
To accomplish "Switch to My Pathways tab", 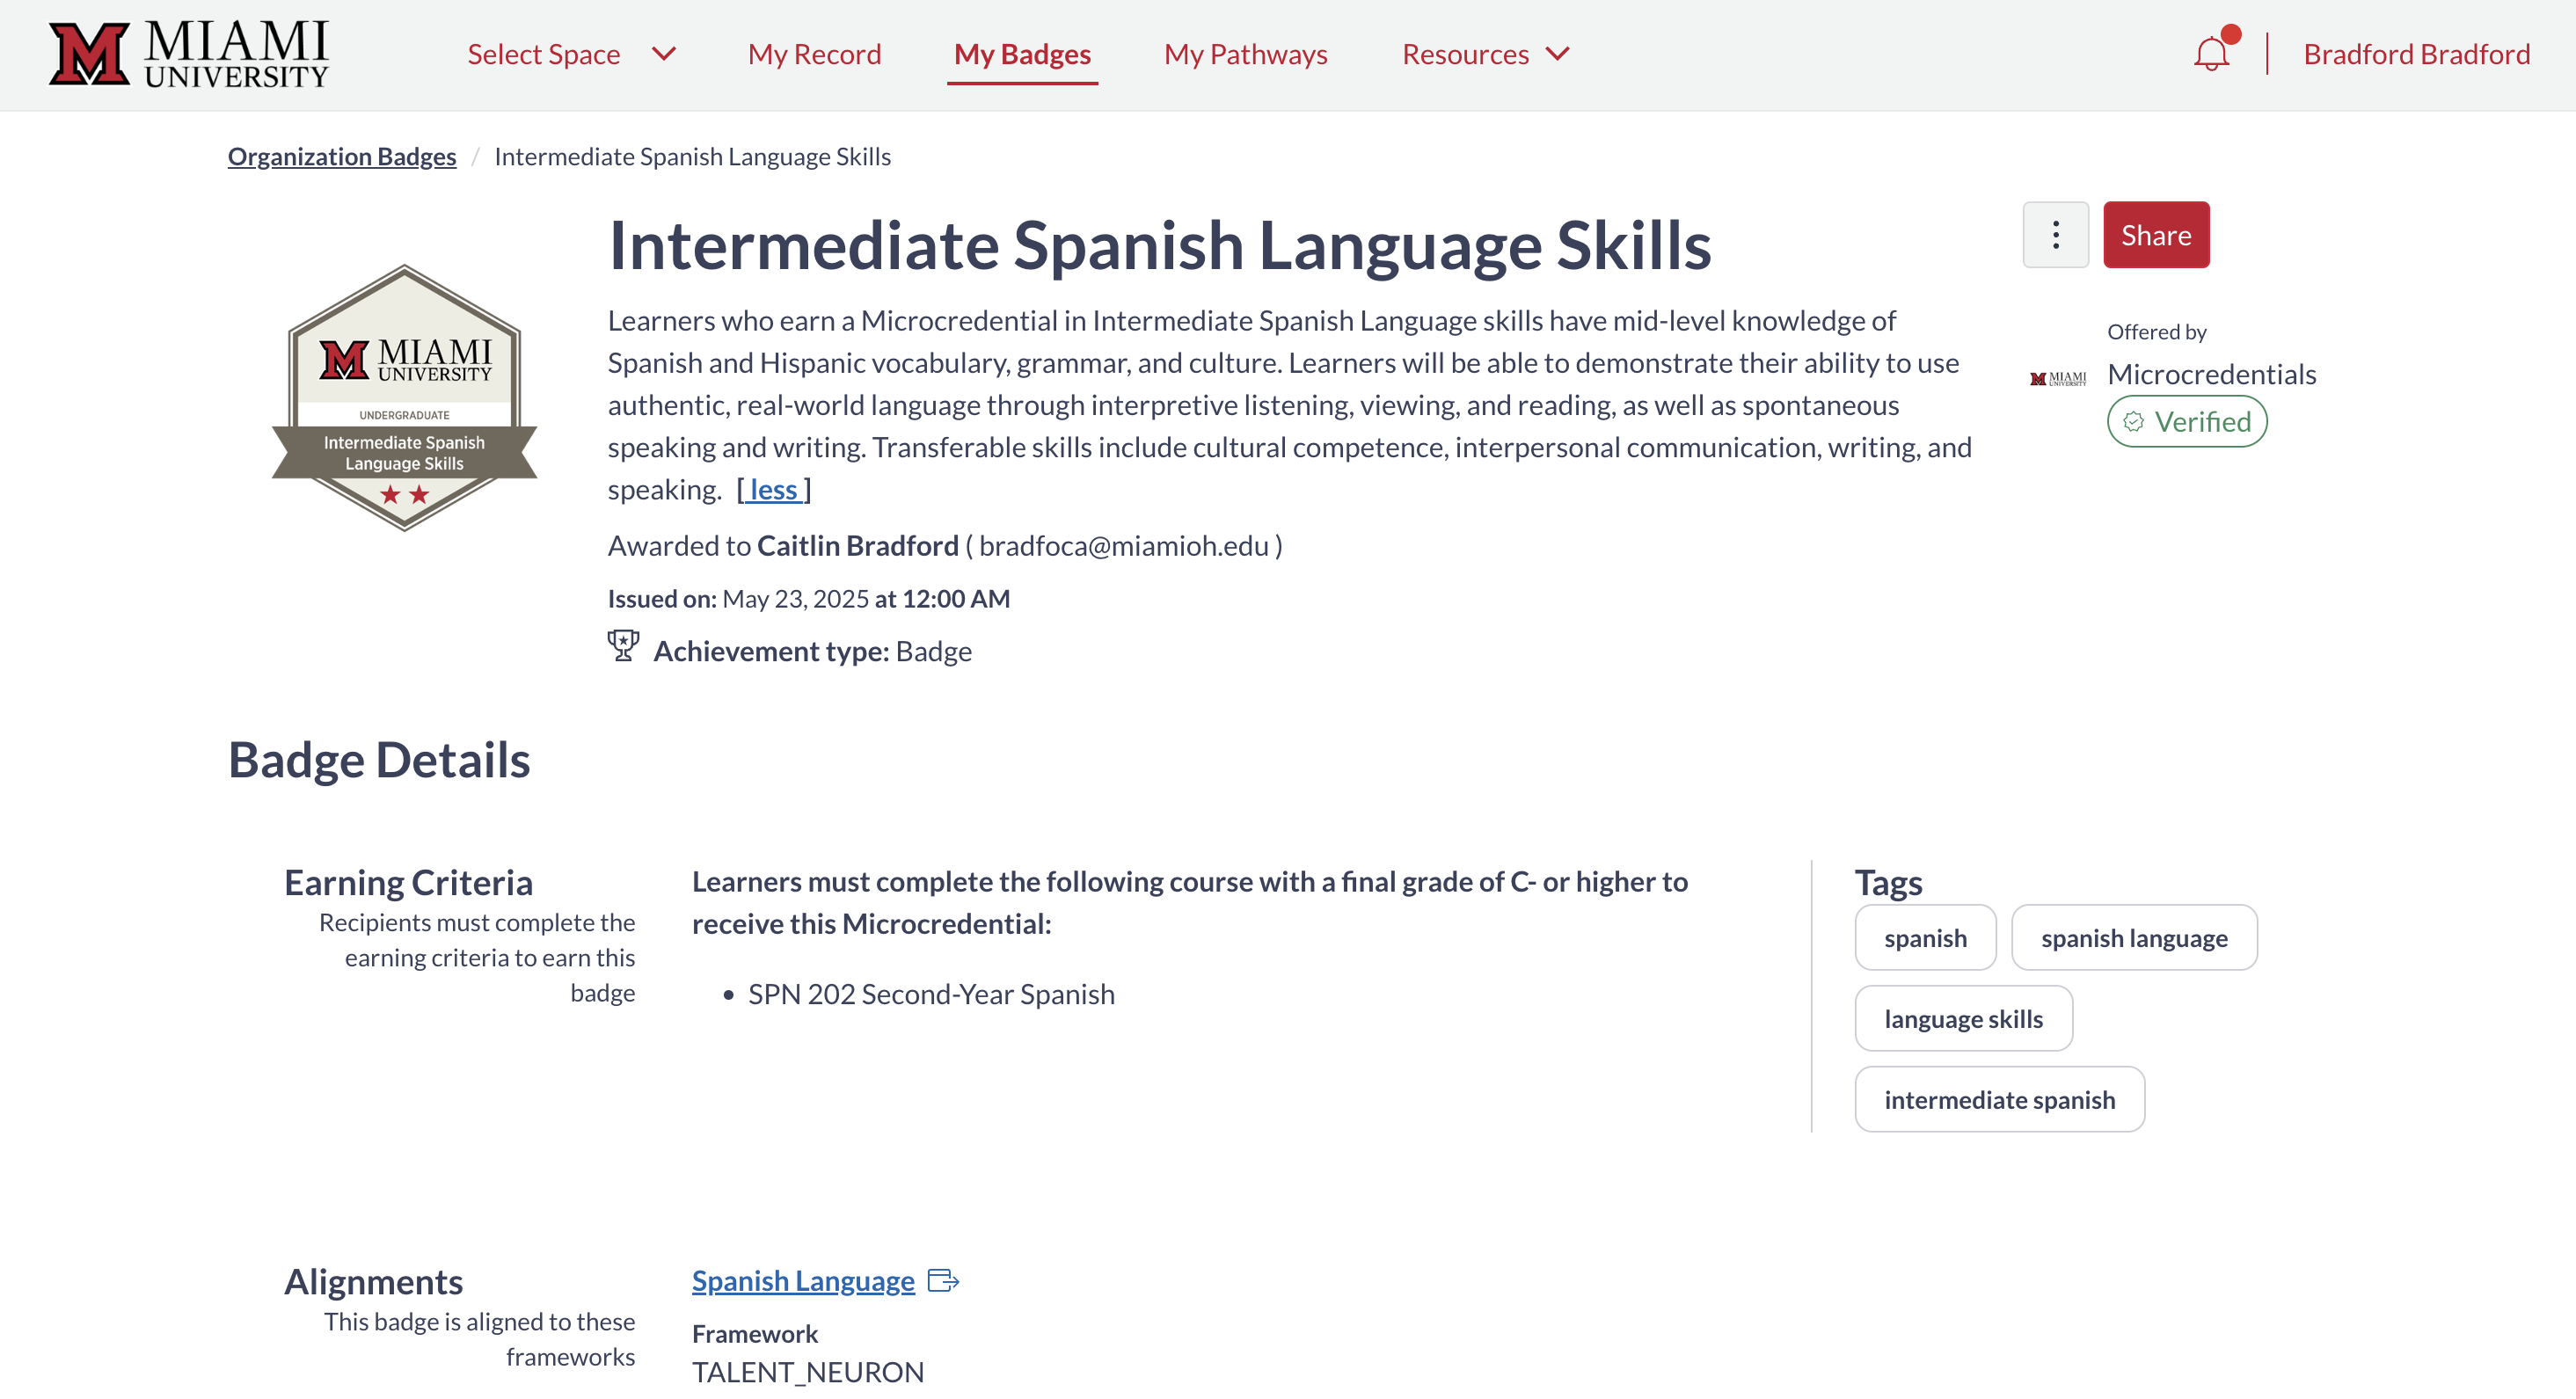I will pyautogui.click(x=1245, y=54).
